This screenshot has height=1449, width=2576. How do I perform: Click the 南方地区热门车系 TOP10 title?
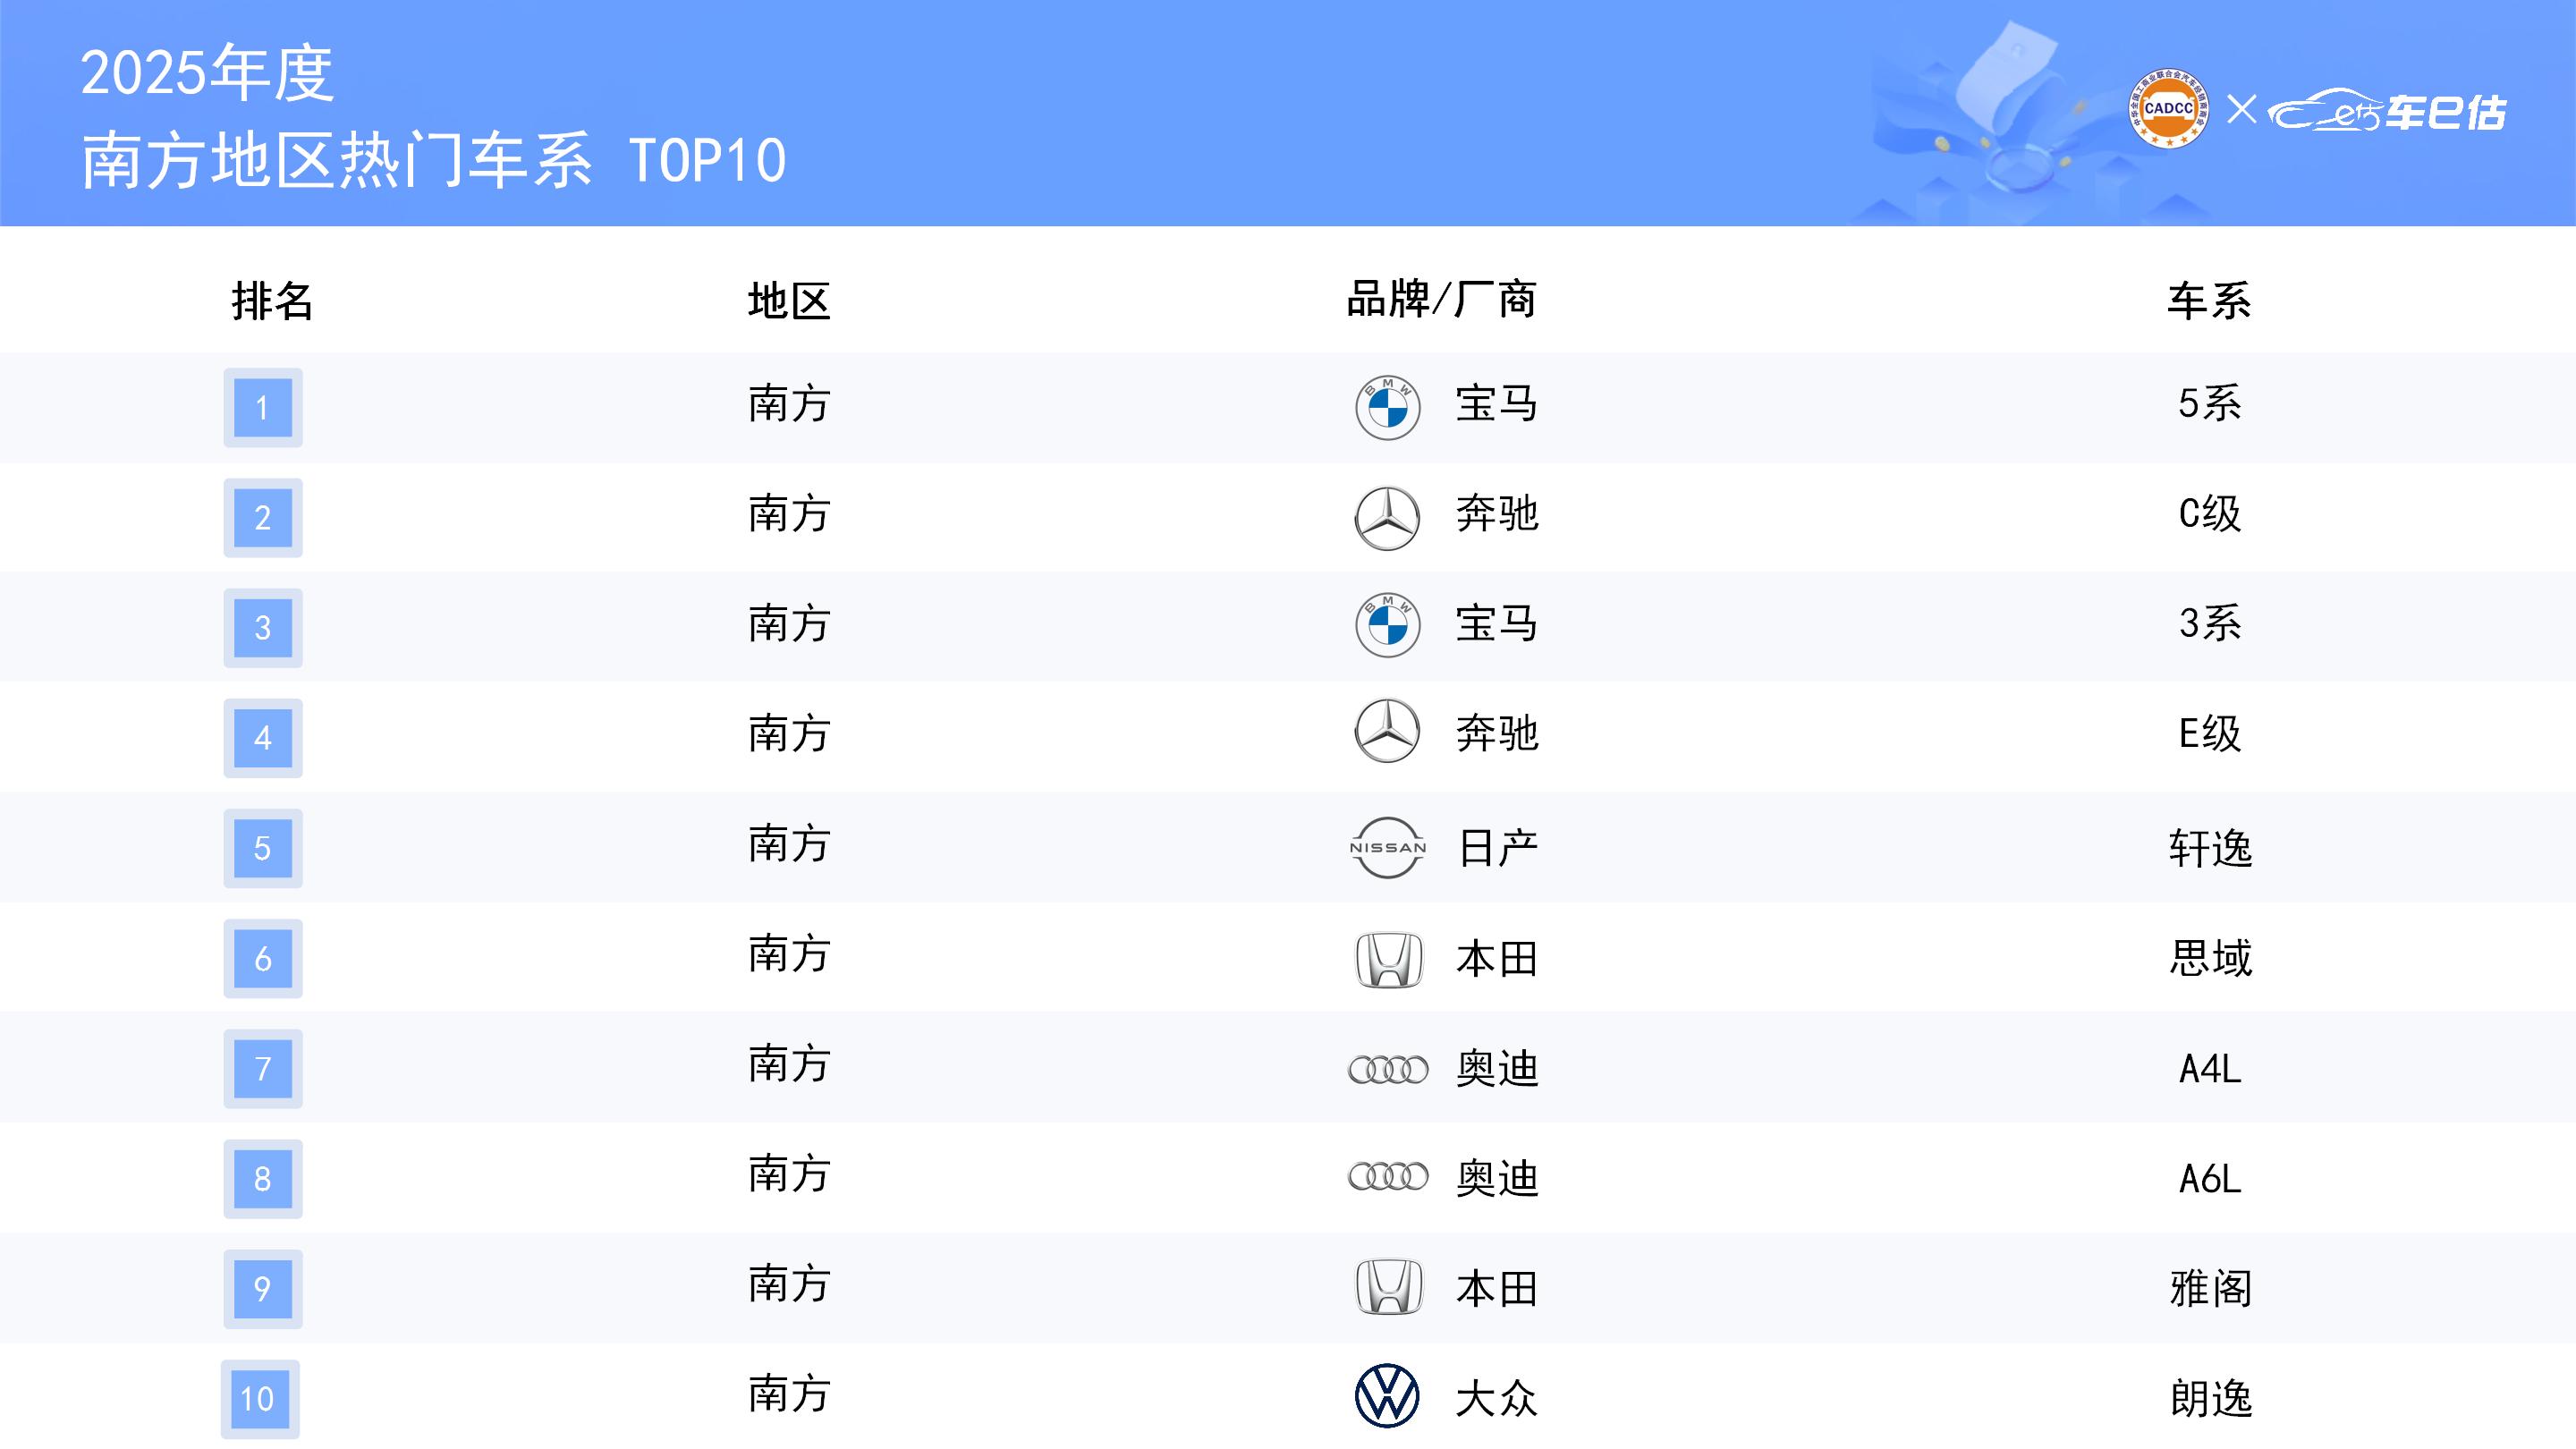[x=434, y=161]
